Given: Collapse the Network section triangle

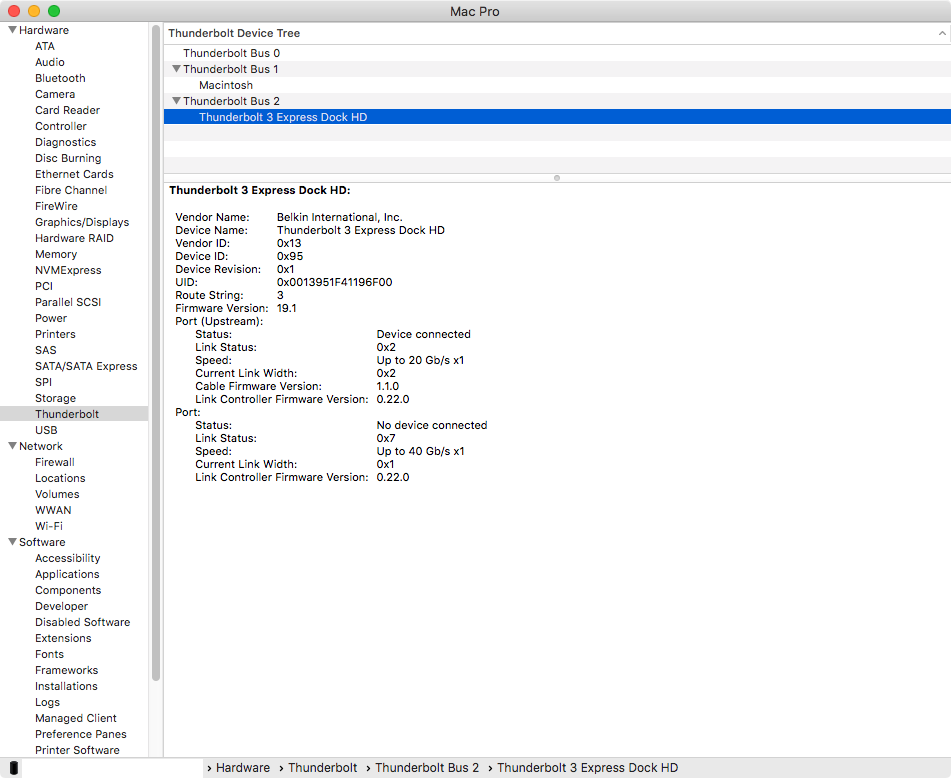Looking at the screenshot, I should click(12, 446).
